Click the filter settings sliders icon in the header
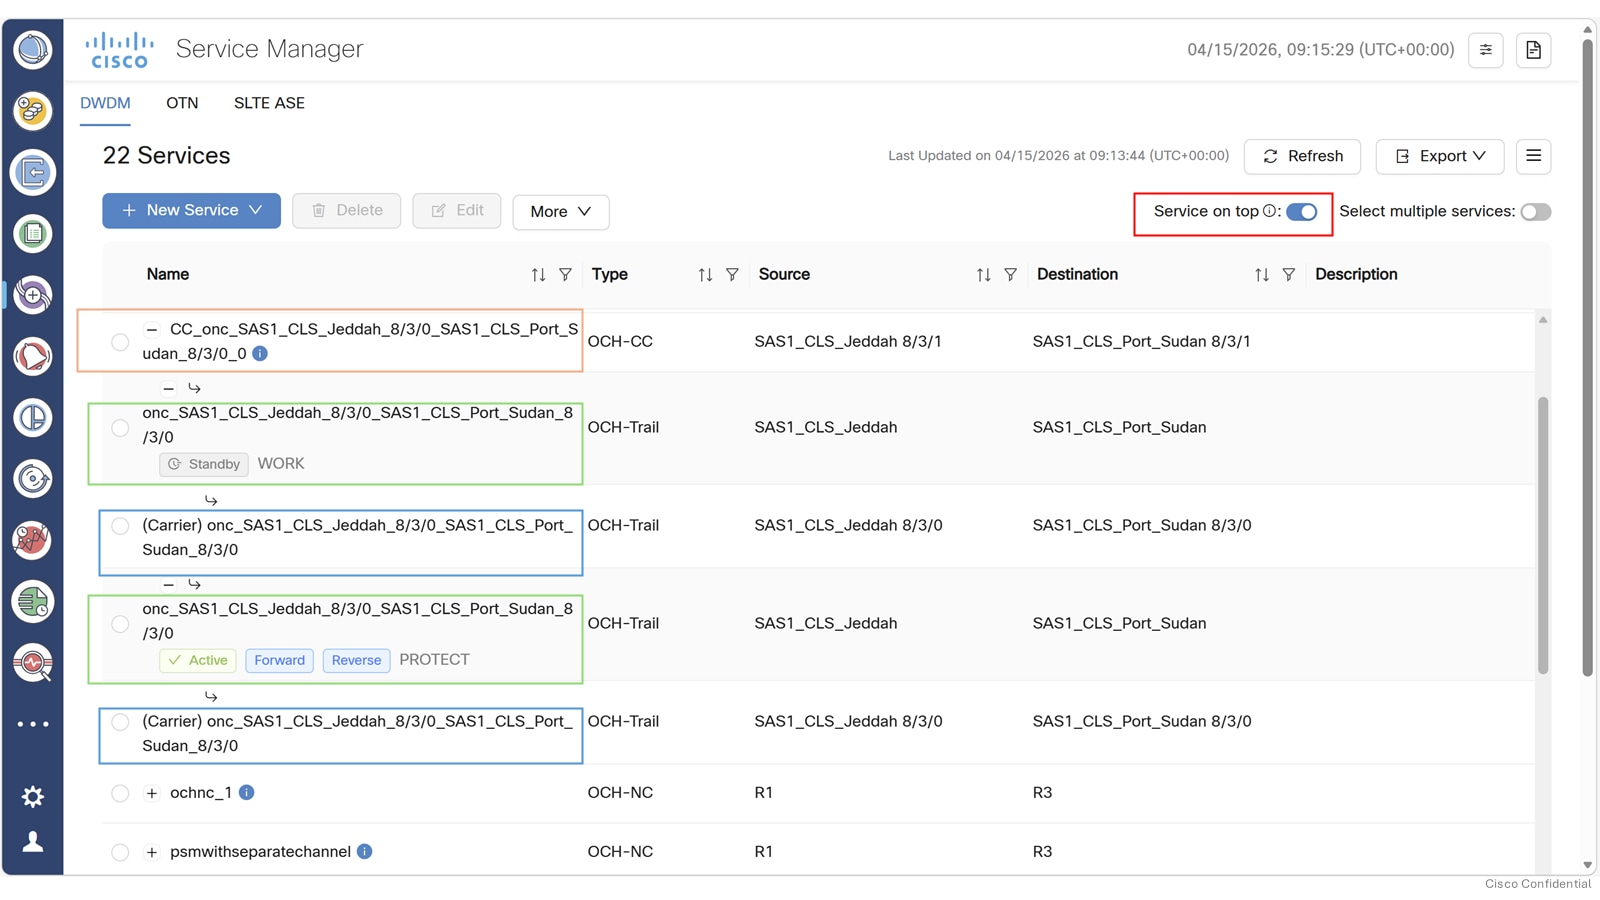Viewport: 1600px width, 900px height. click(1485, 50)
